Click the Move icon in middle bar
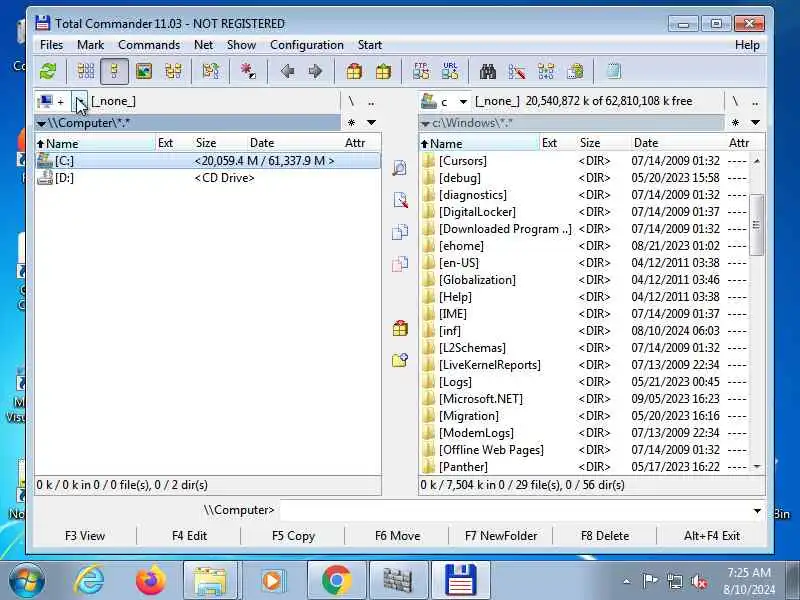Screen dimensions: 800x600 tap(400, 264)
